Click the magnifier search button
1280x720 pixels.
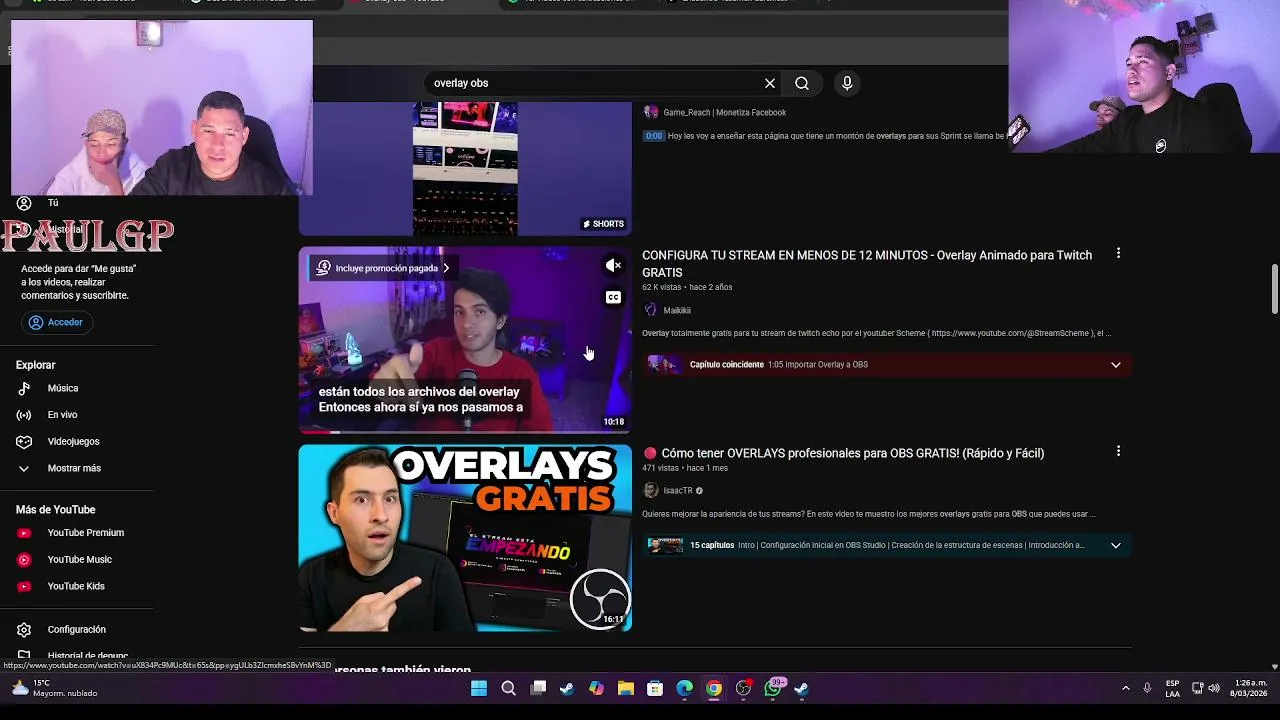[x=802, y=83]
